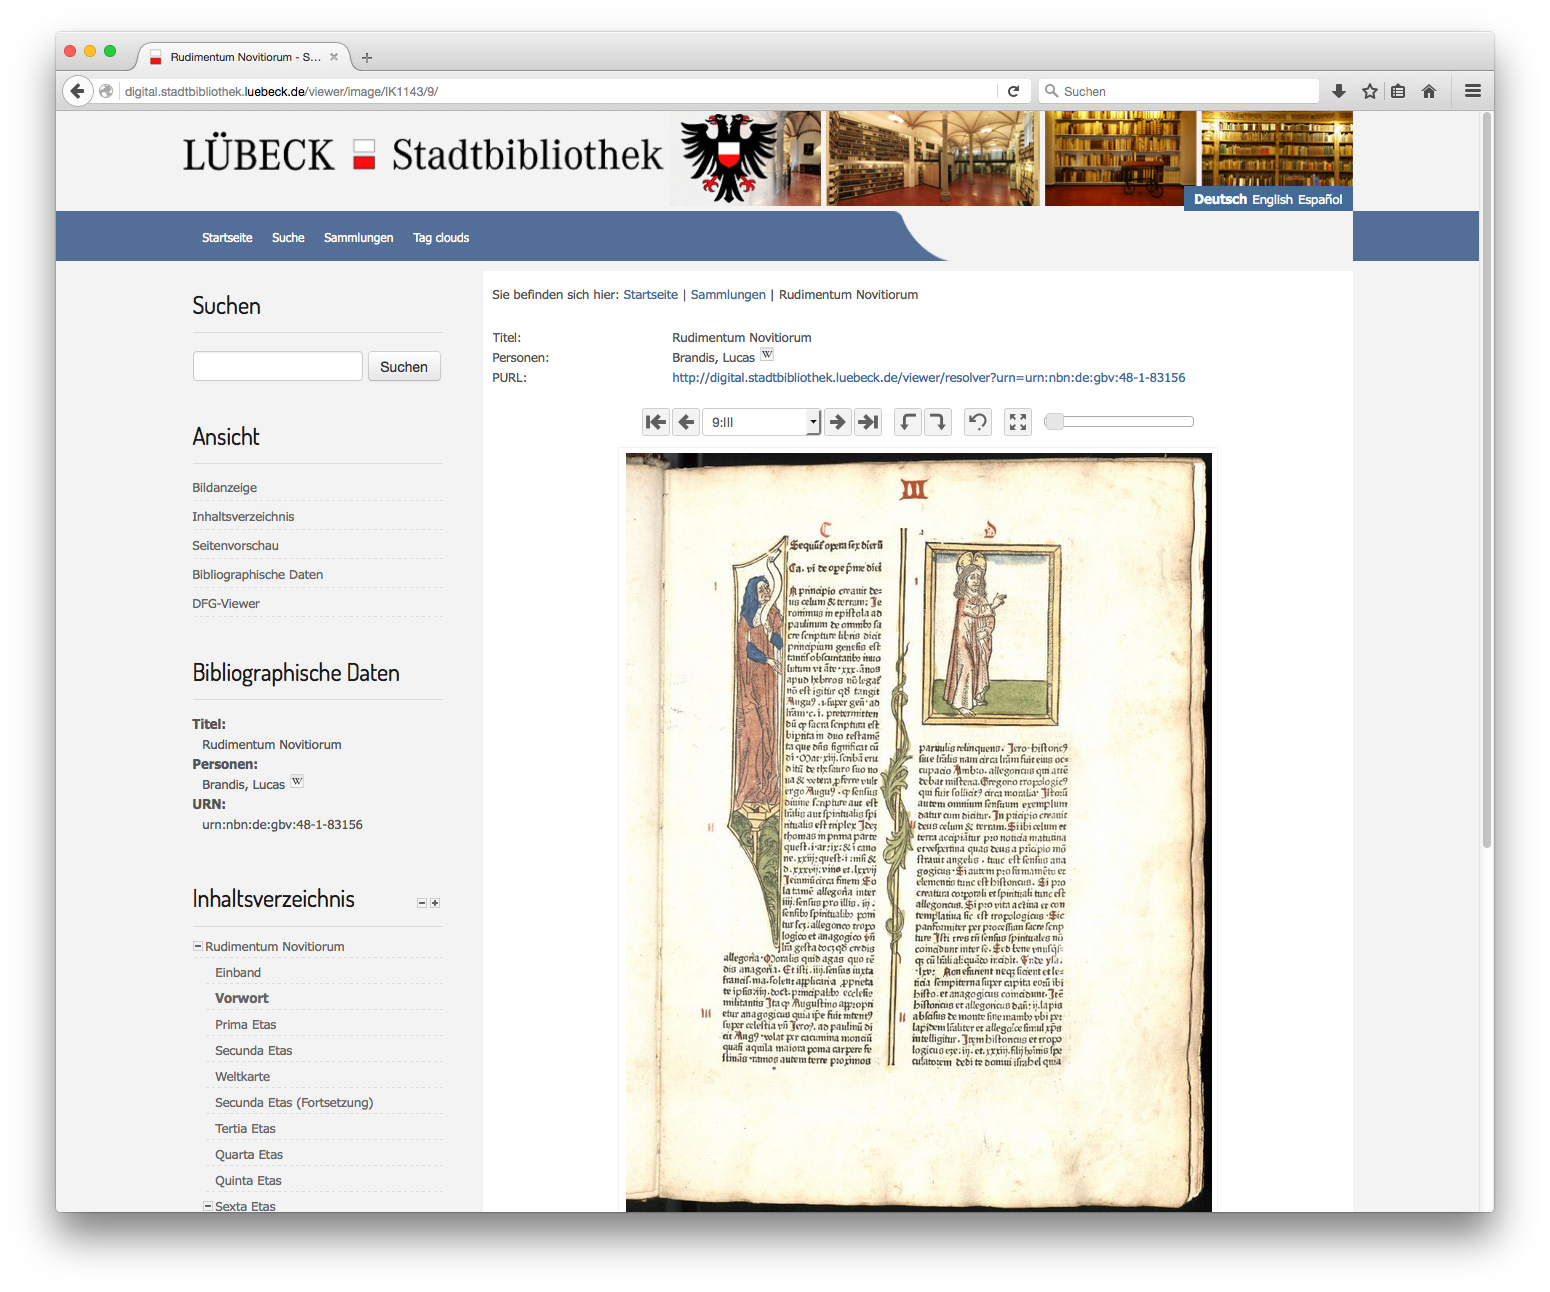Bookmark this page with the star icon

click(x=1370, y=91)
